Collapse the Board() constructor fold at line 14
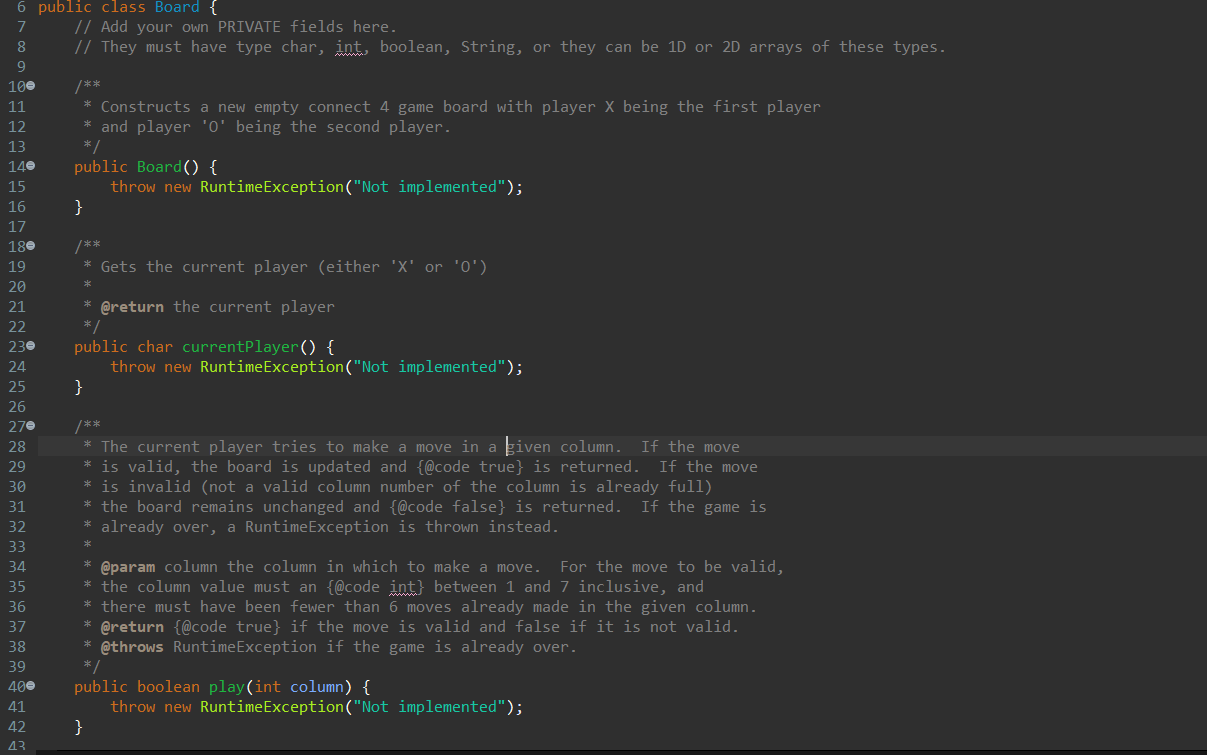This screenshot has width=1207, height=755. click(x=30, y=167)
